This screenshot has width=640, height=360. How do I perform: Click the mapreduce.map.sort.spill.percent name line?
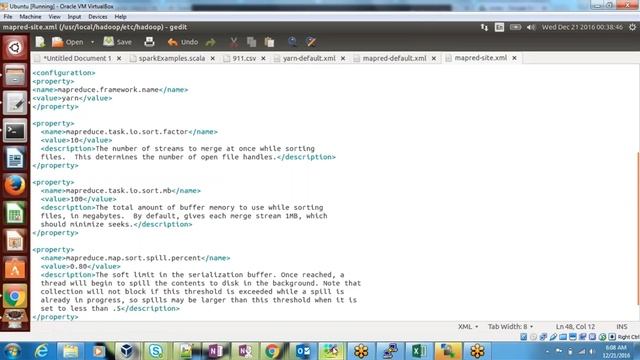pyautogui.click(x=135, y=258)
